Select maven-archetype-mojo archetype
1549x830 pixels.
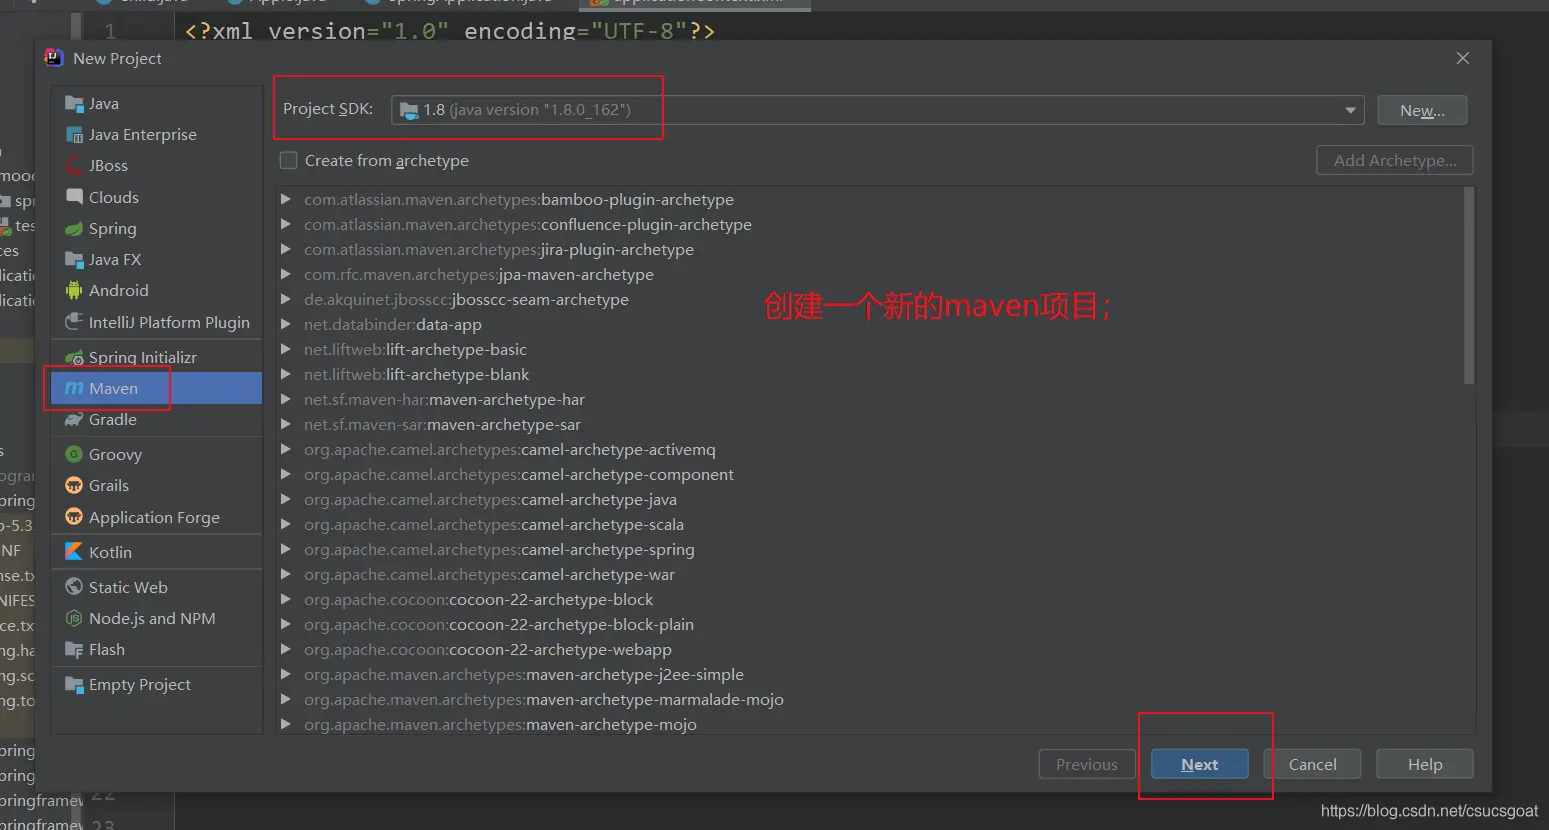tap(500, 724)
